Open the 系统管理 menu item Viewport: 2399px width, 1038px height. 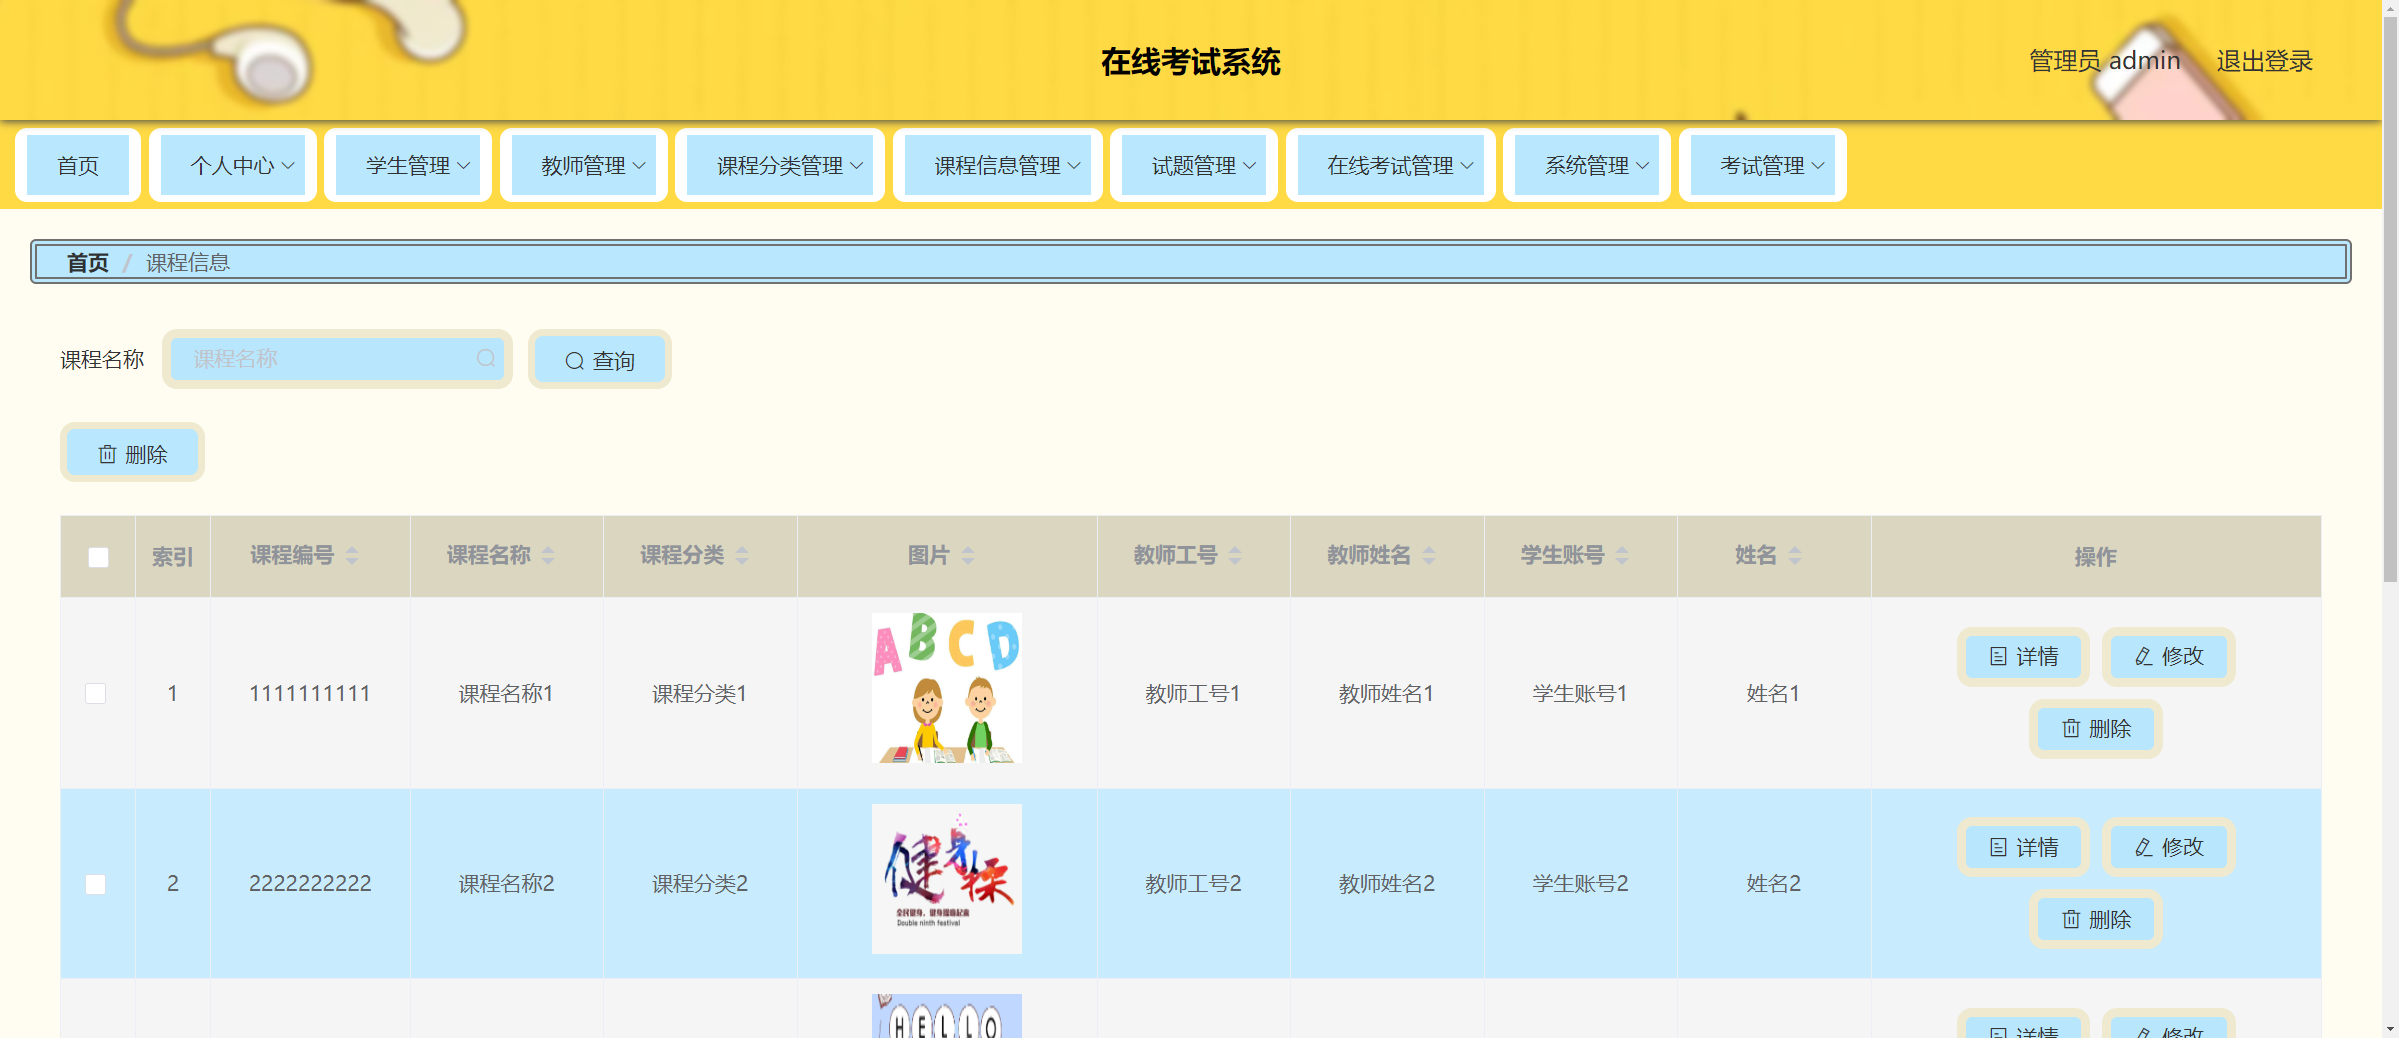(x=1587, y=165)
